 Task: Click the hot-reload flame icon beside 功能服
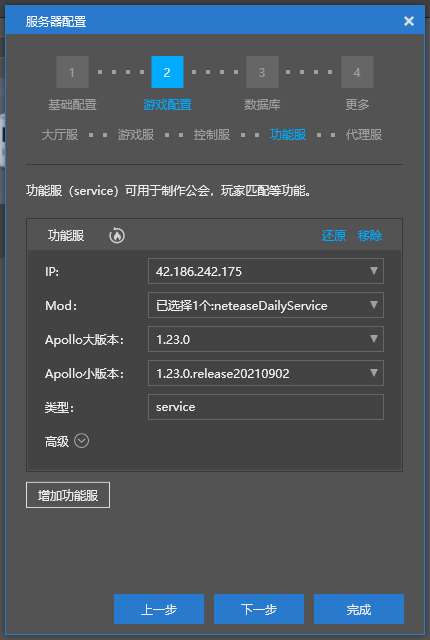click(x=117, y=236)
